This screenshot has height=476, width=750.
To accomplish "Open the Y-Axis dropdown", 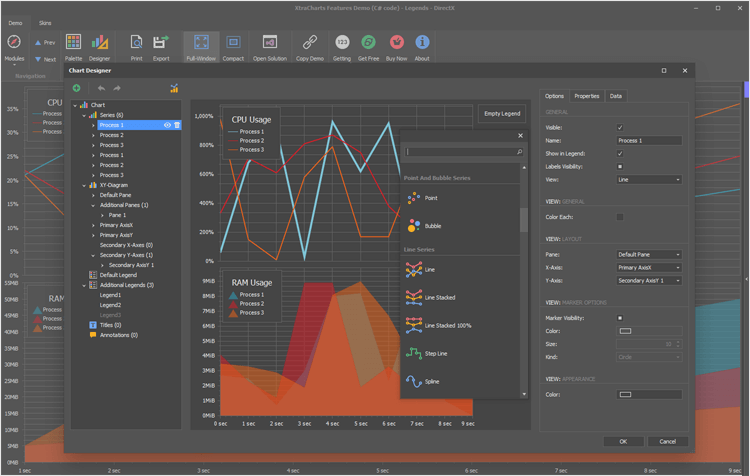I will (x=649, y=281).
